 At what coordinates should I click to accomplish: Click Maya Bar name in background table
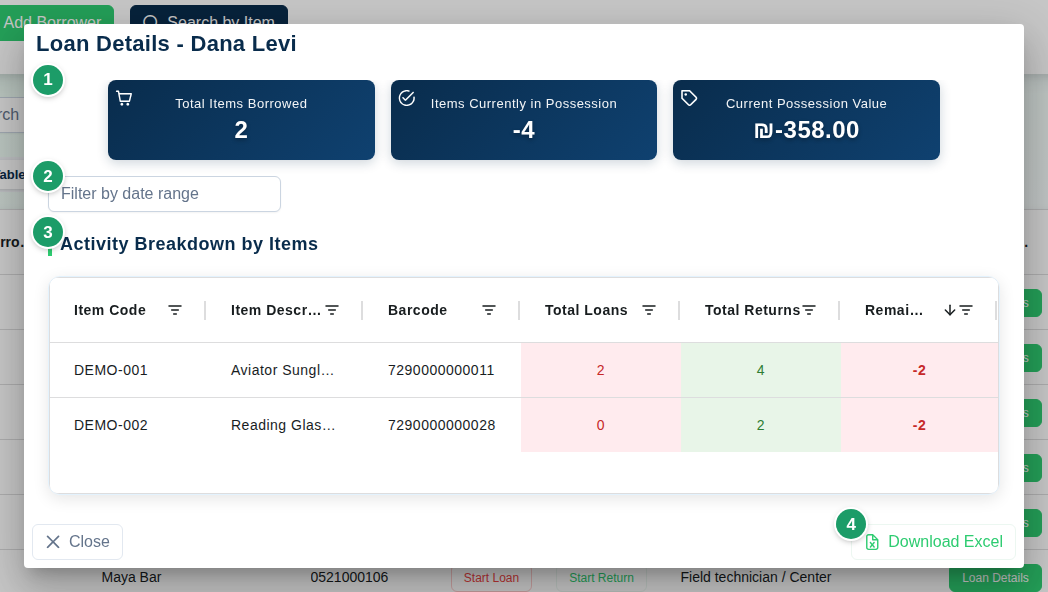[131, 578]
